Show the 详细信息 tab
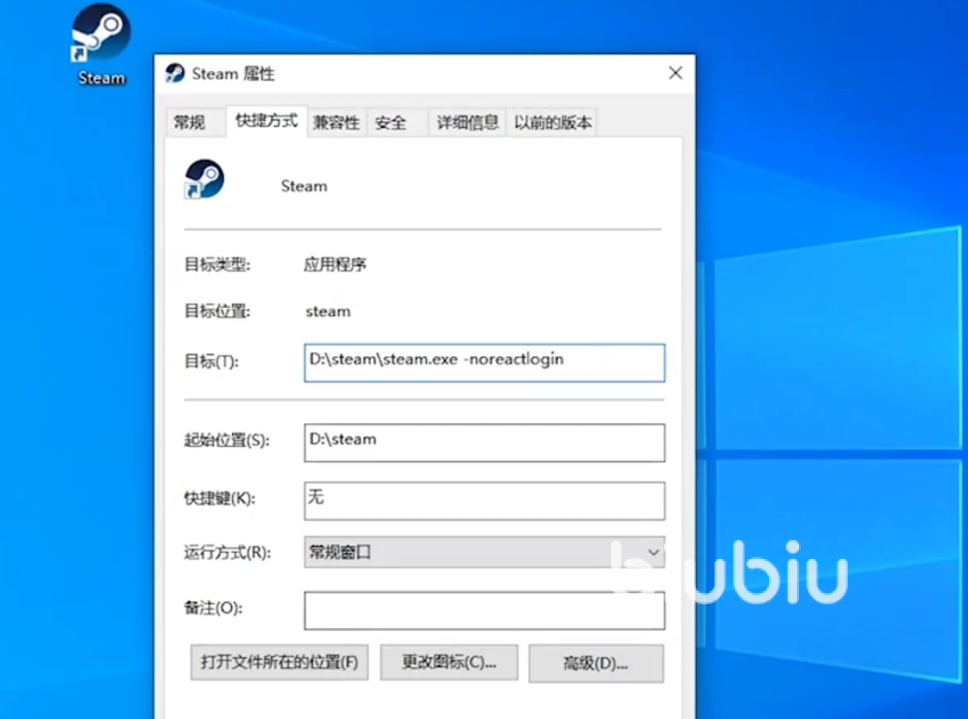 click(466, 123)
